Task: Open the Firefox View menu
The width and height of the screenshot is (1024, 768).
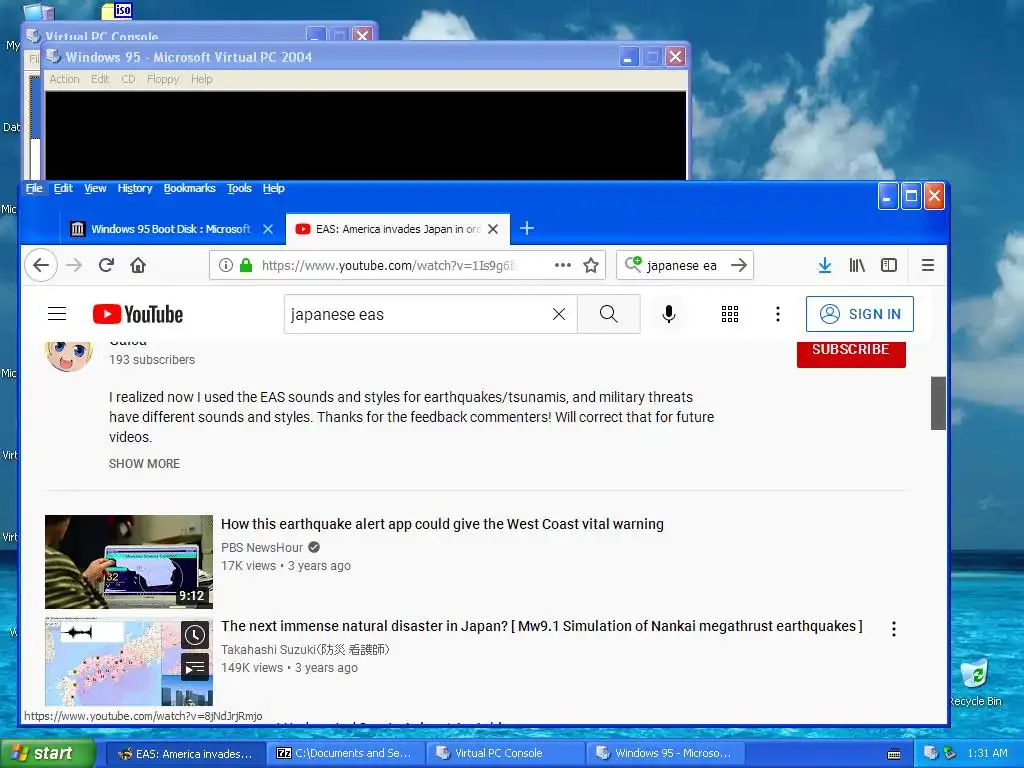Action: click(95, 188)
